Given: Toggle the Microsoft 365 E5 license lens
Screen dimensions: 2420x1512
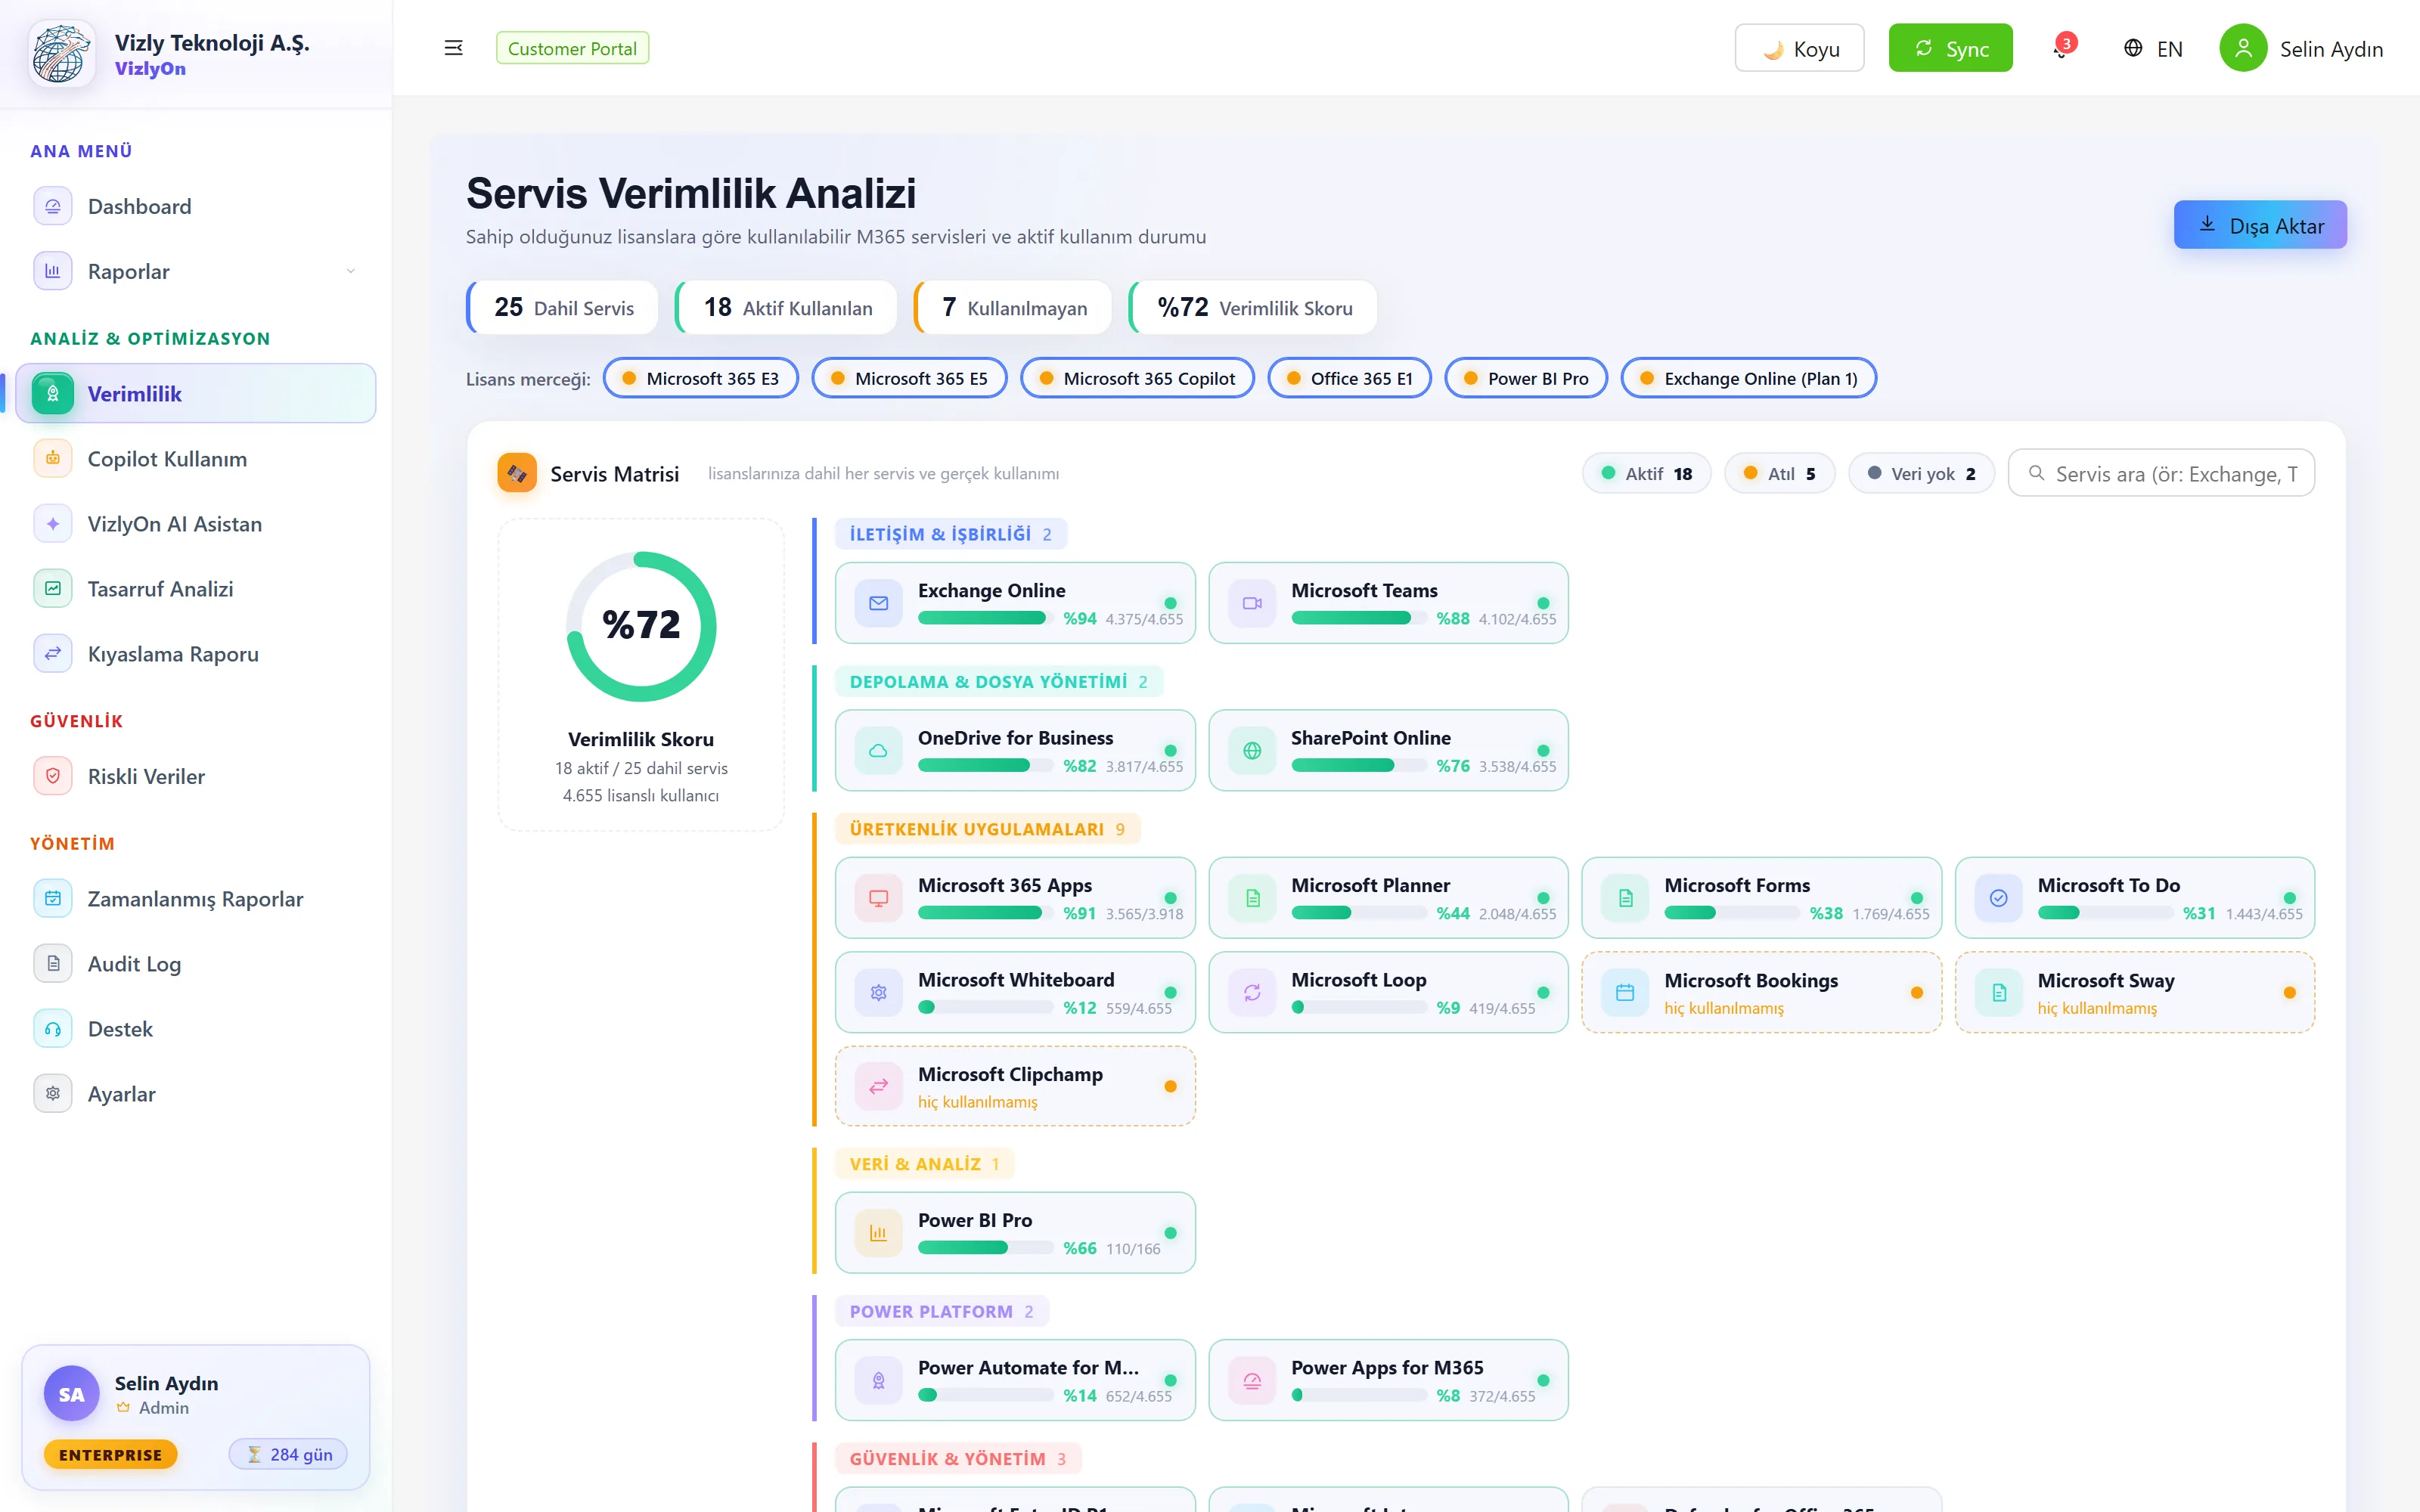Looking at the screenshot, I should click(x=909, y=378).
